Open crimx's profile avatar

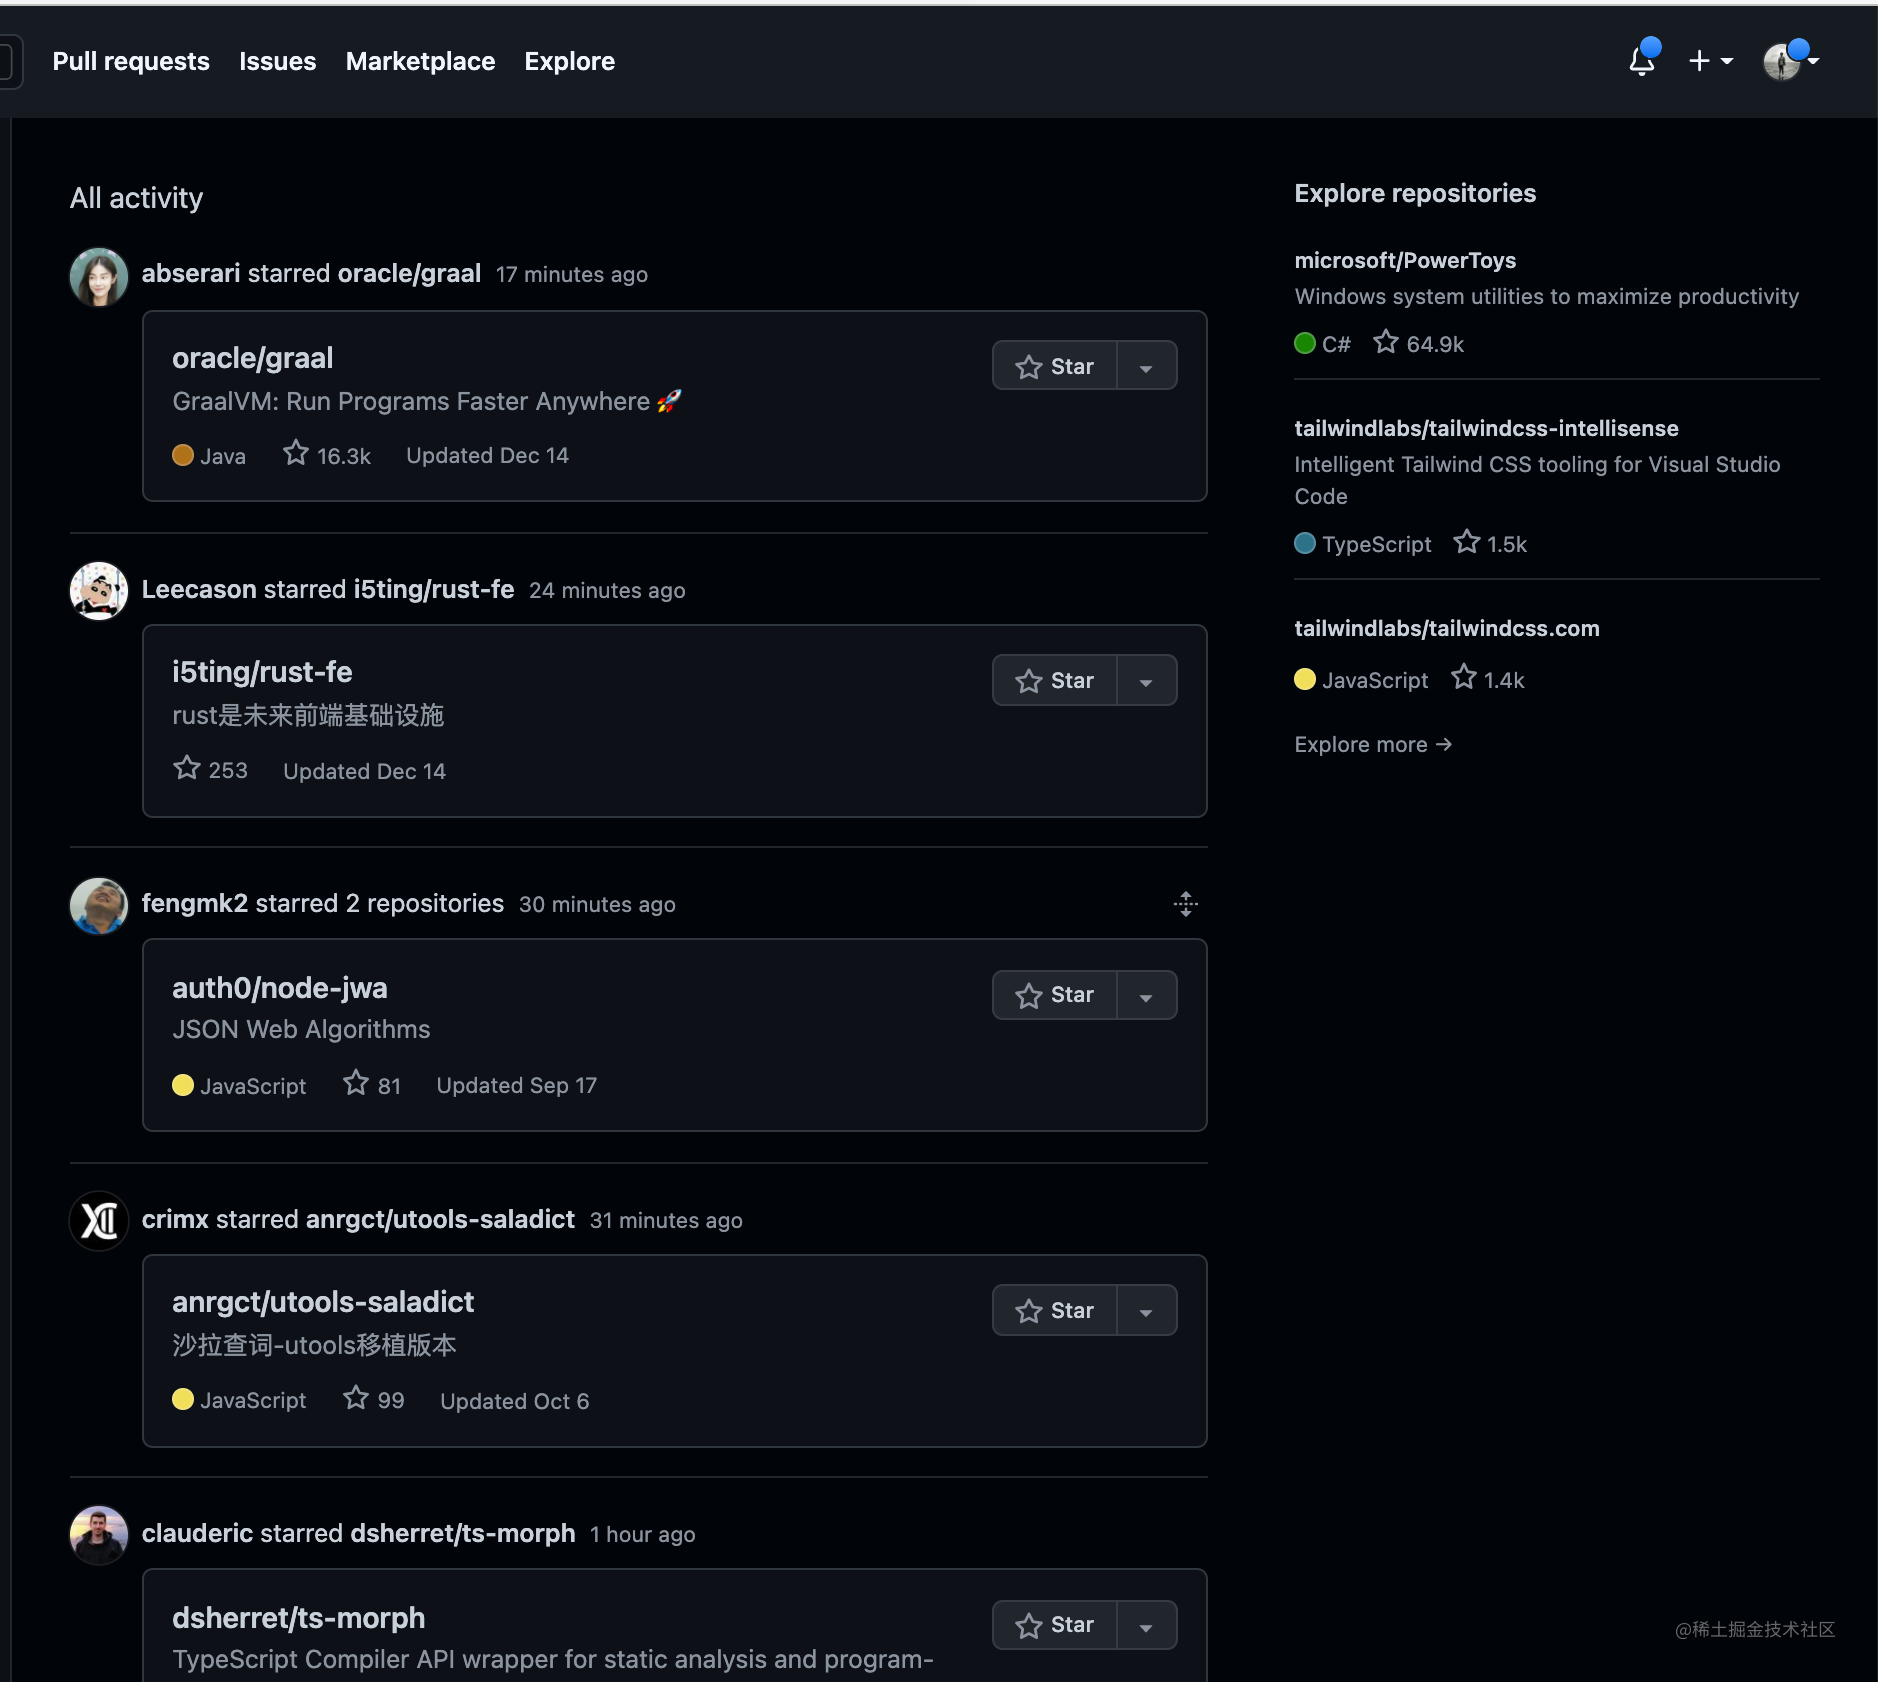pyautogui.click(x=99, y=1221)
